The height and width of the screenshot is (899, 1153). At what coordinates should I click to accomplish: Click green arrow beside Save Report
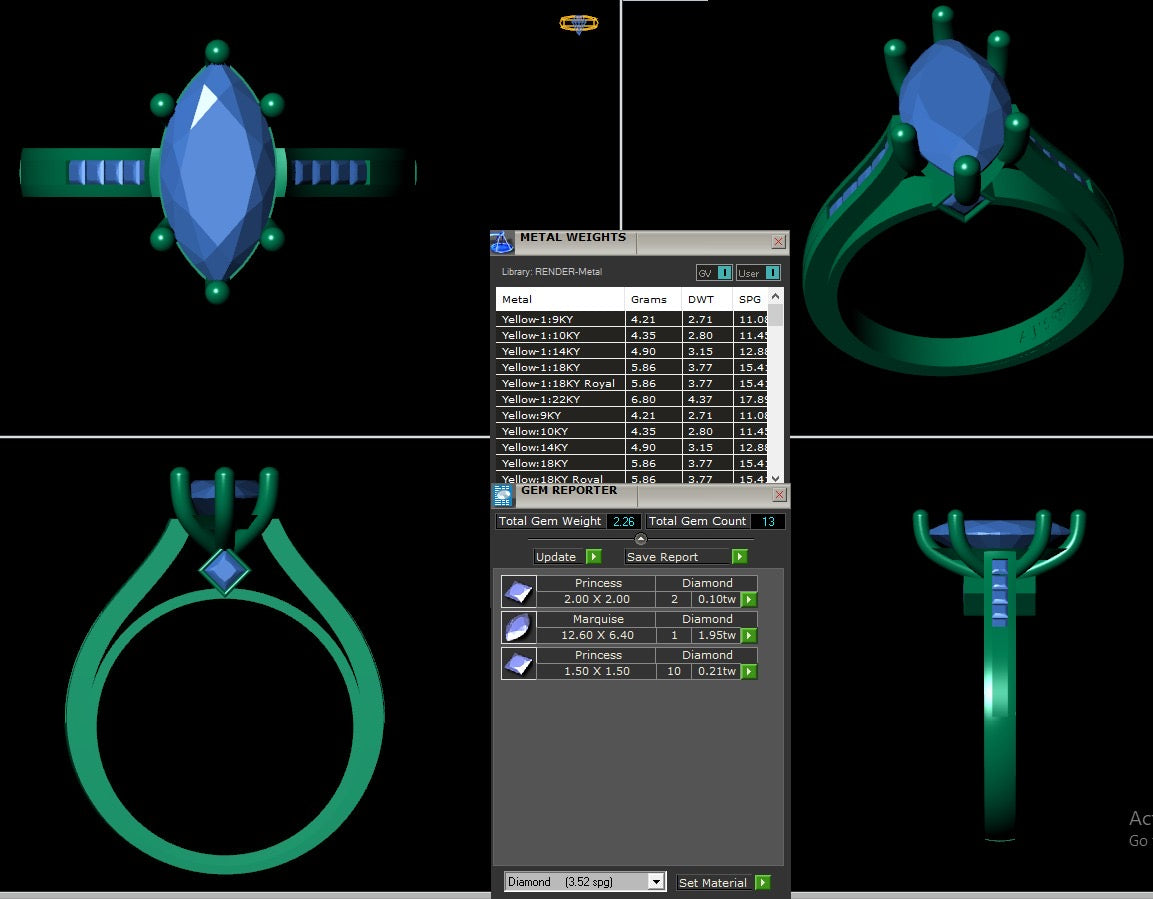(740, 556)
